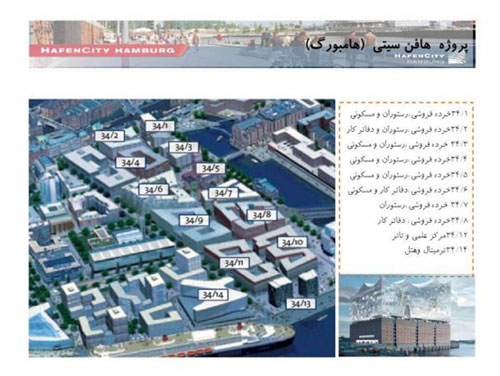Click the 34/9 building label
Screen dimensions: 500x376
194,220
